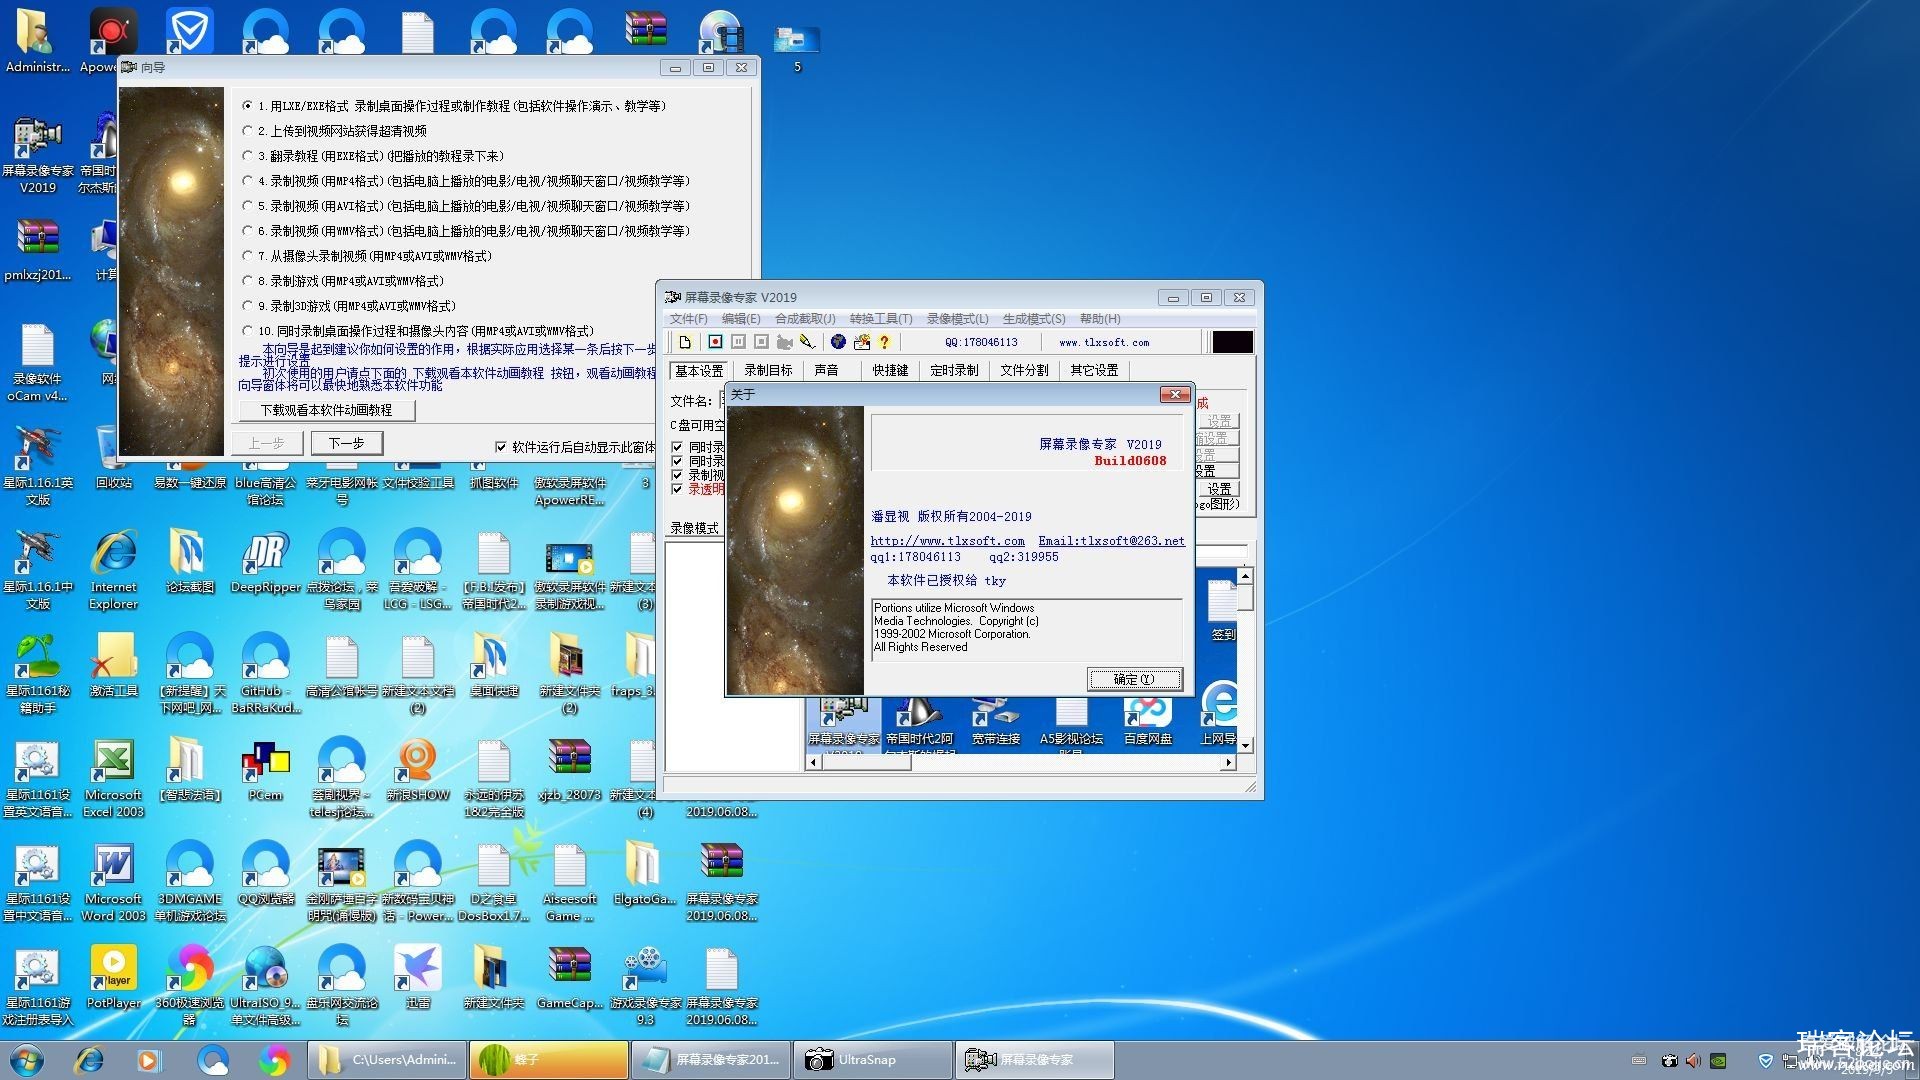
Task: Click the yellow question mark help icon
Action: (x=884, y=342)
